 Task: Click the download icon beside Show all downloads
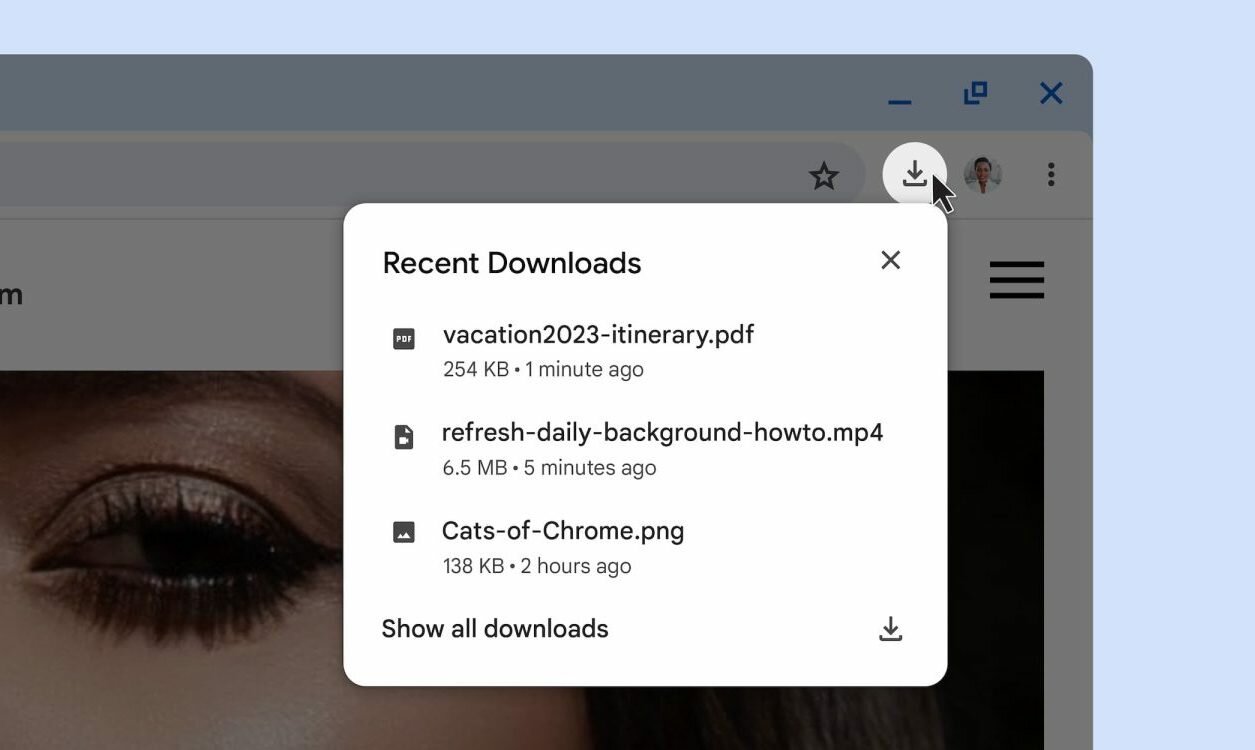click(x=890, y=629)
